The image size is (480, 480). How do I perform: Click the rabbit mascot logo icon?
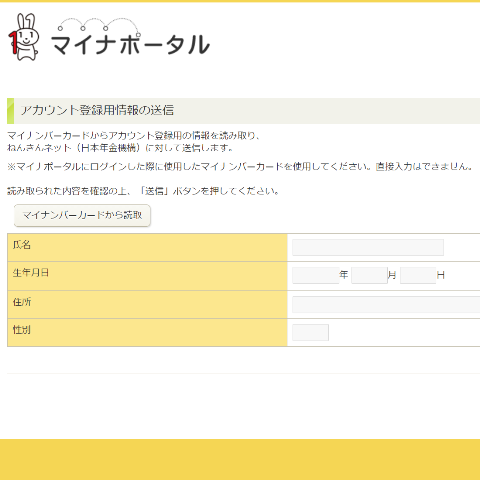click(x=24, y=37)
